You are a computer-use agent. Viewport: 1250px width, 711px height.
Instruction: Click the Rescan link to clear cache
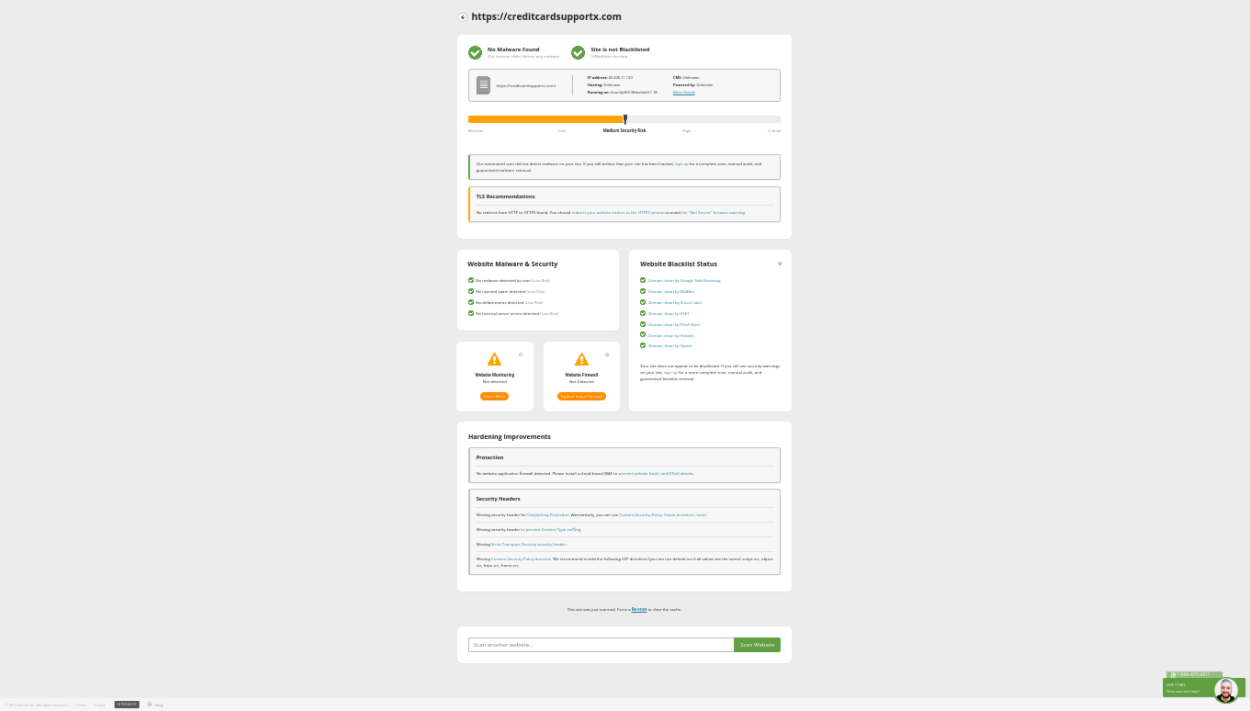639,609
